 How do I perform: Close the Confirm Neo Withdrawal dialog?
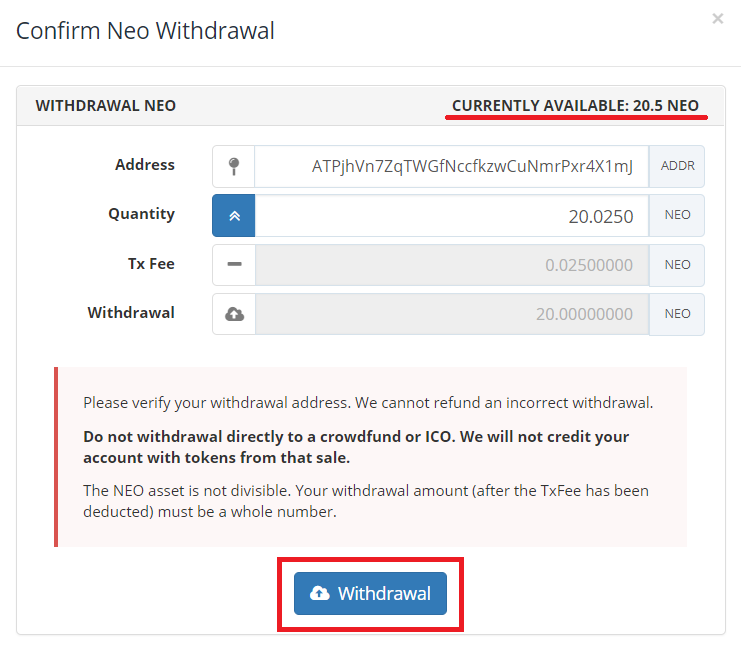pyautogui.click(x=717, y=19)
